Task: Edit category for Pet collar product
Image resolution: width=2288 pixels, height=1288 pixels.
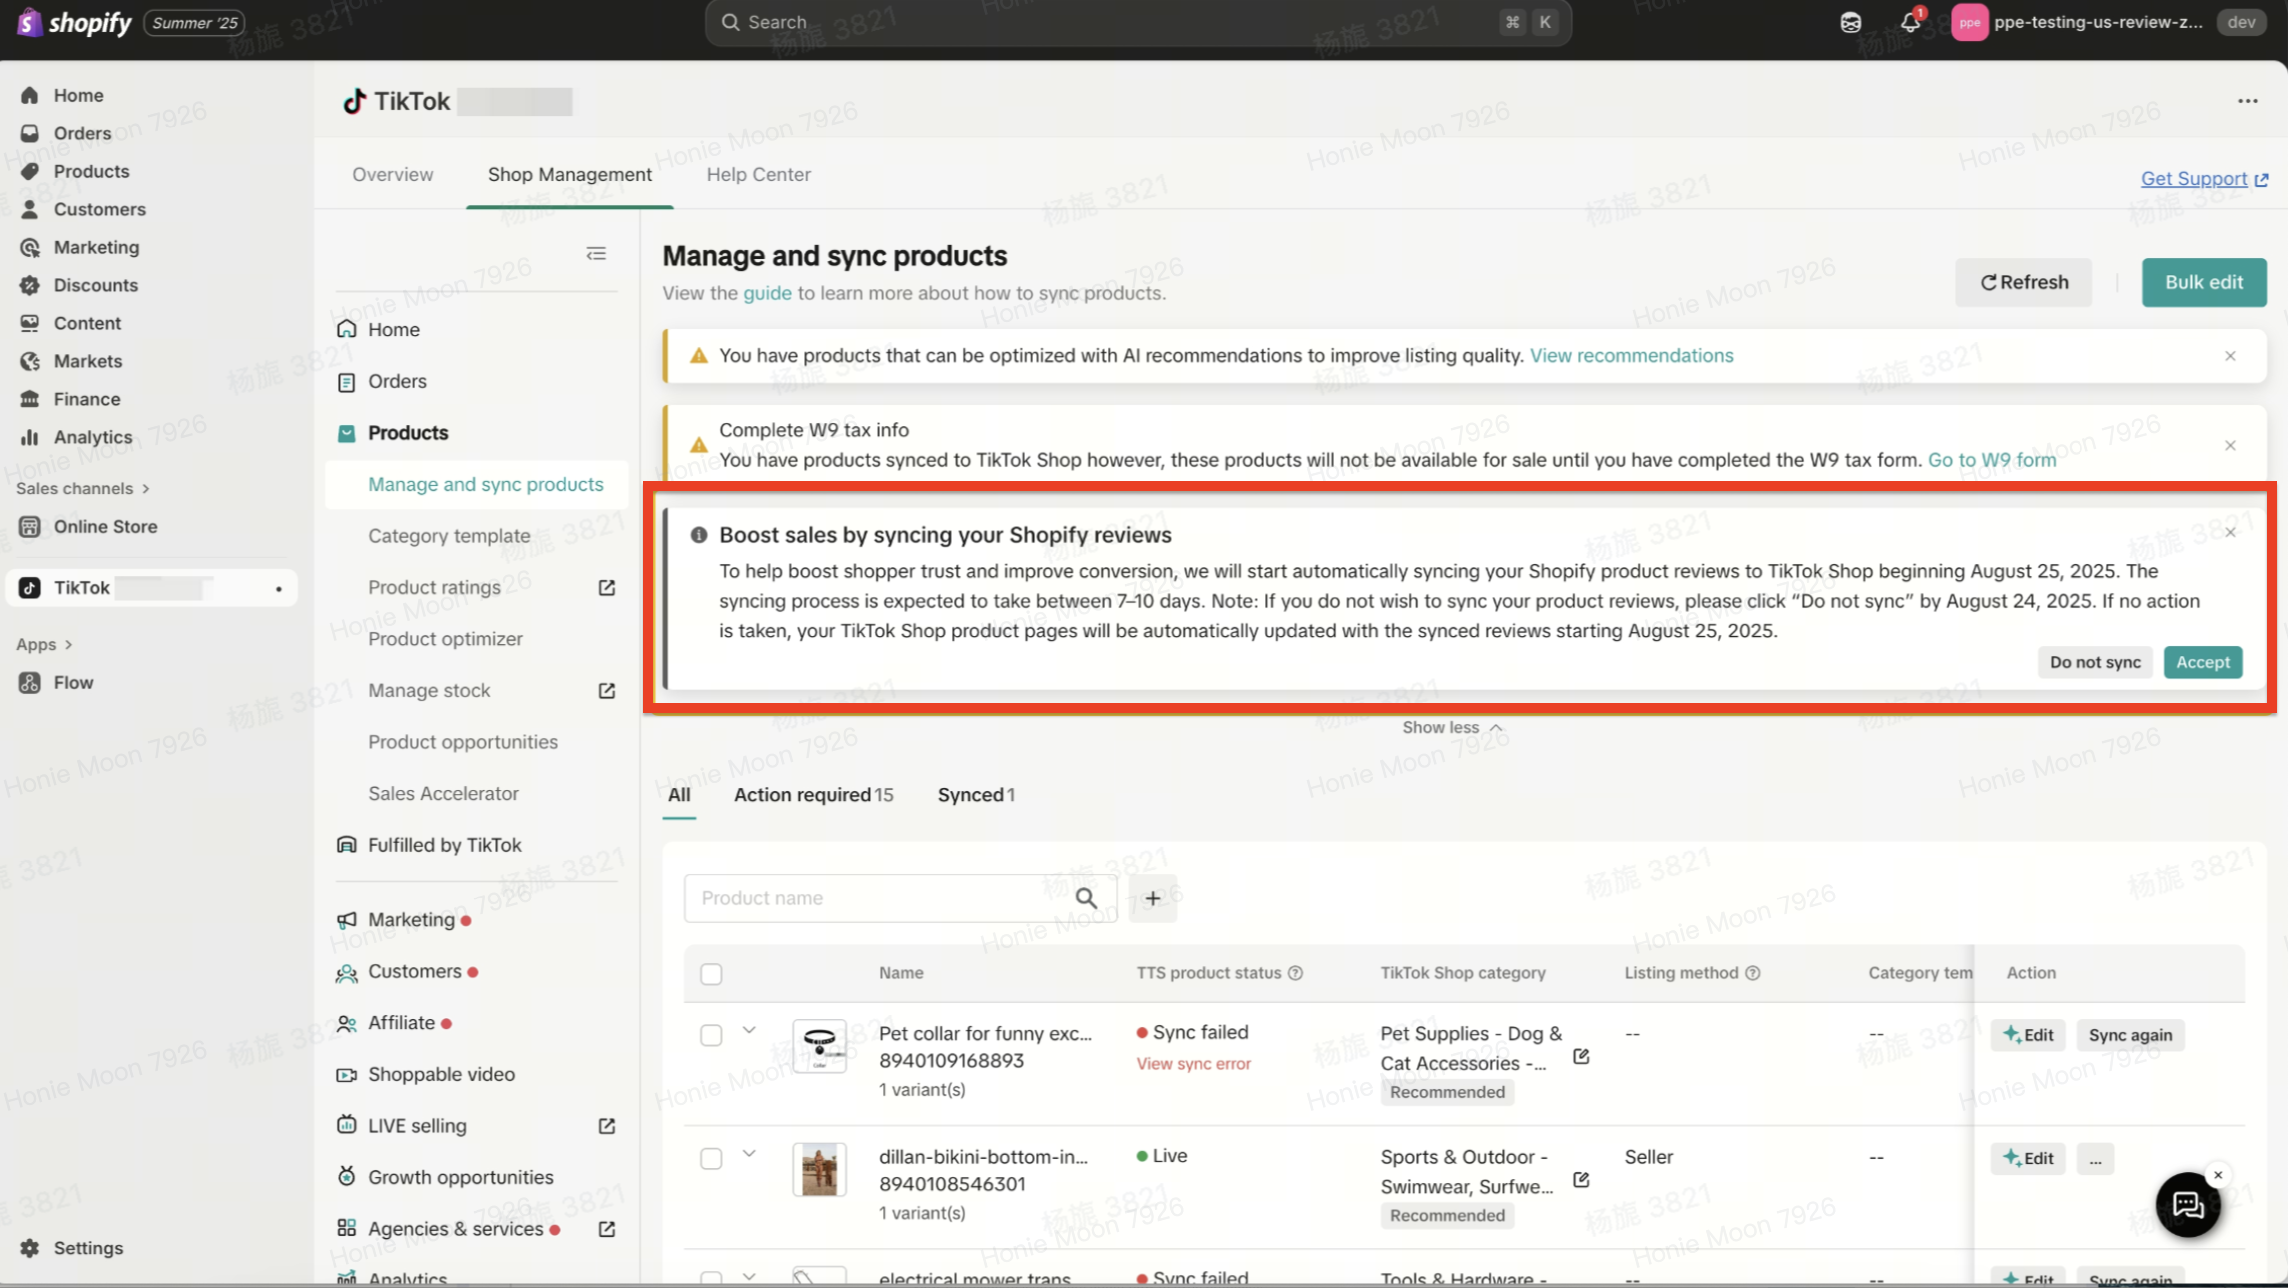Action: coord(1581,1056)
